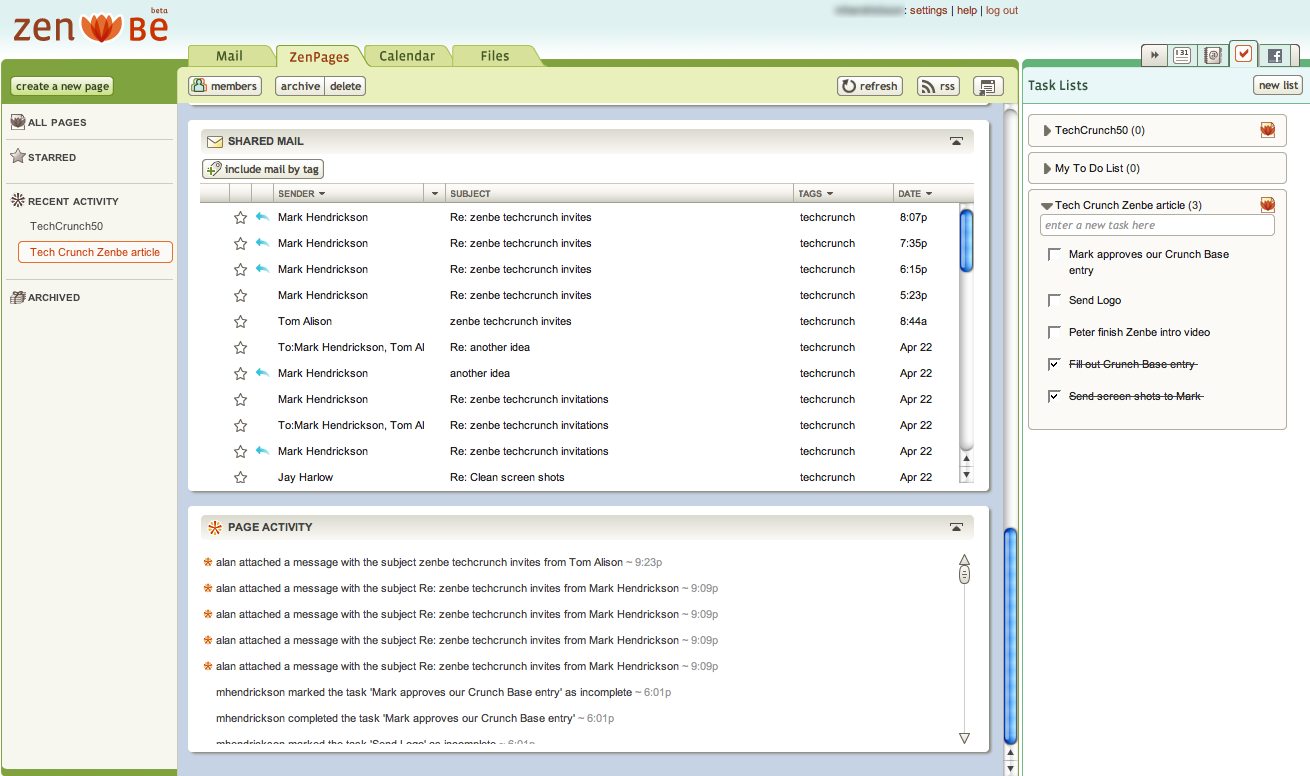This screenshot has height=776, width=1310.
Task: Click the Shared Mail list scrollbar thumb
Action: pos(966,240)
